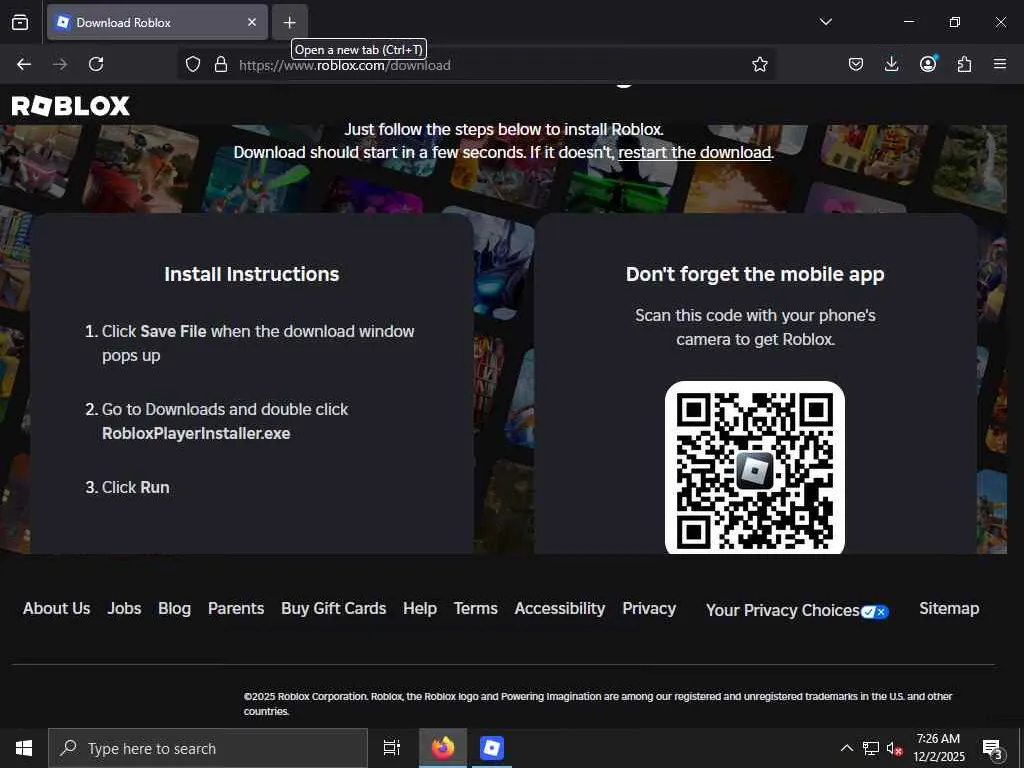1024x768 pixels.
Task: Open the Help footer link
Action: point(420,608)
